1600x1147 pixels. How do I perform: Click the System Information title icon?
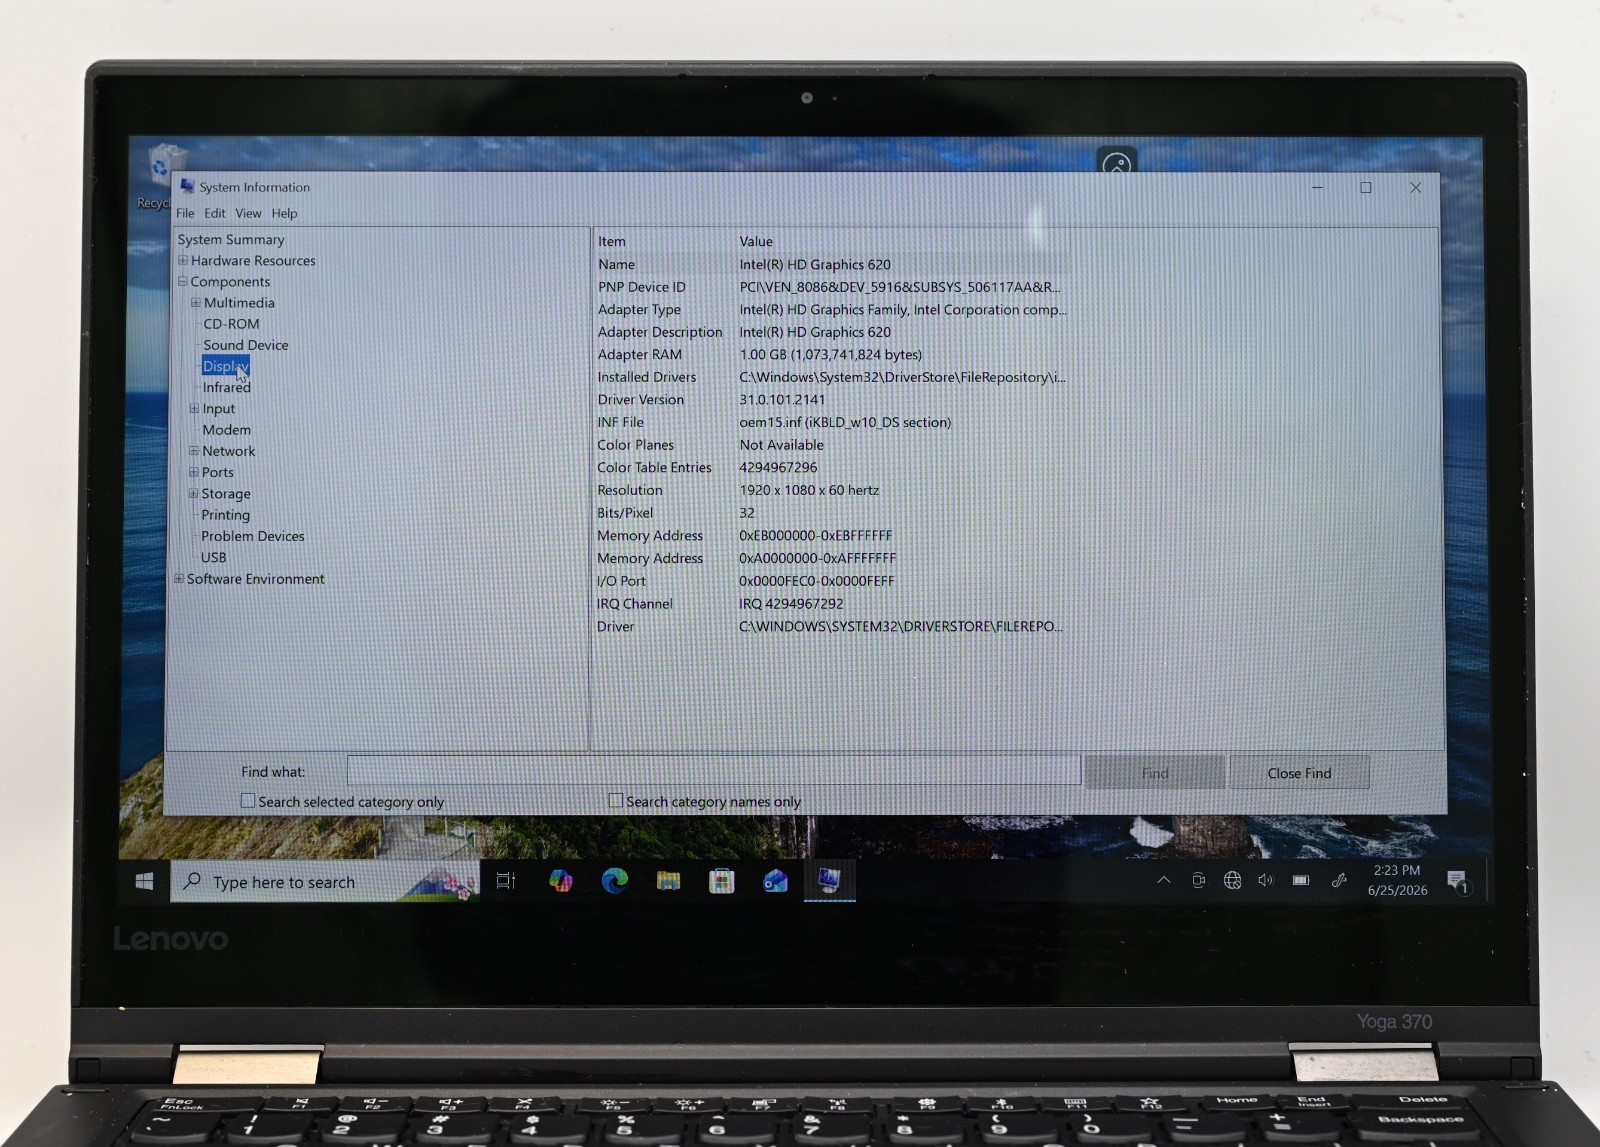tap(187, 187)
